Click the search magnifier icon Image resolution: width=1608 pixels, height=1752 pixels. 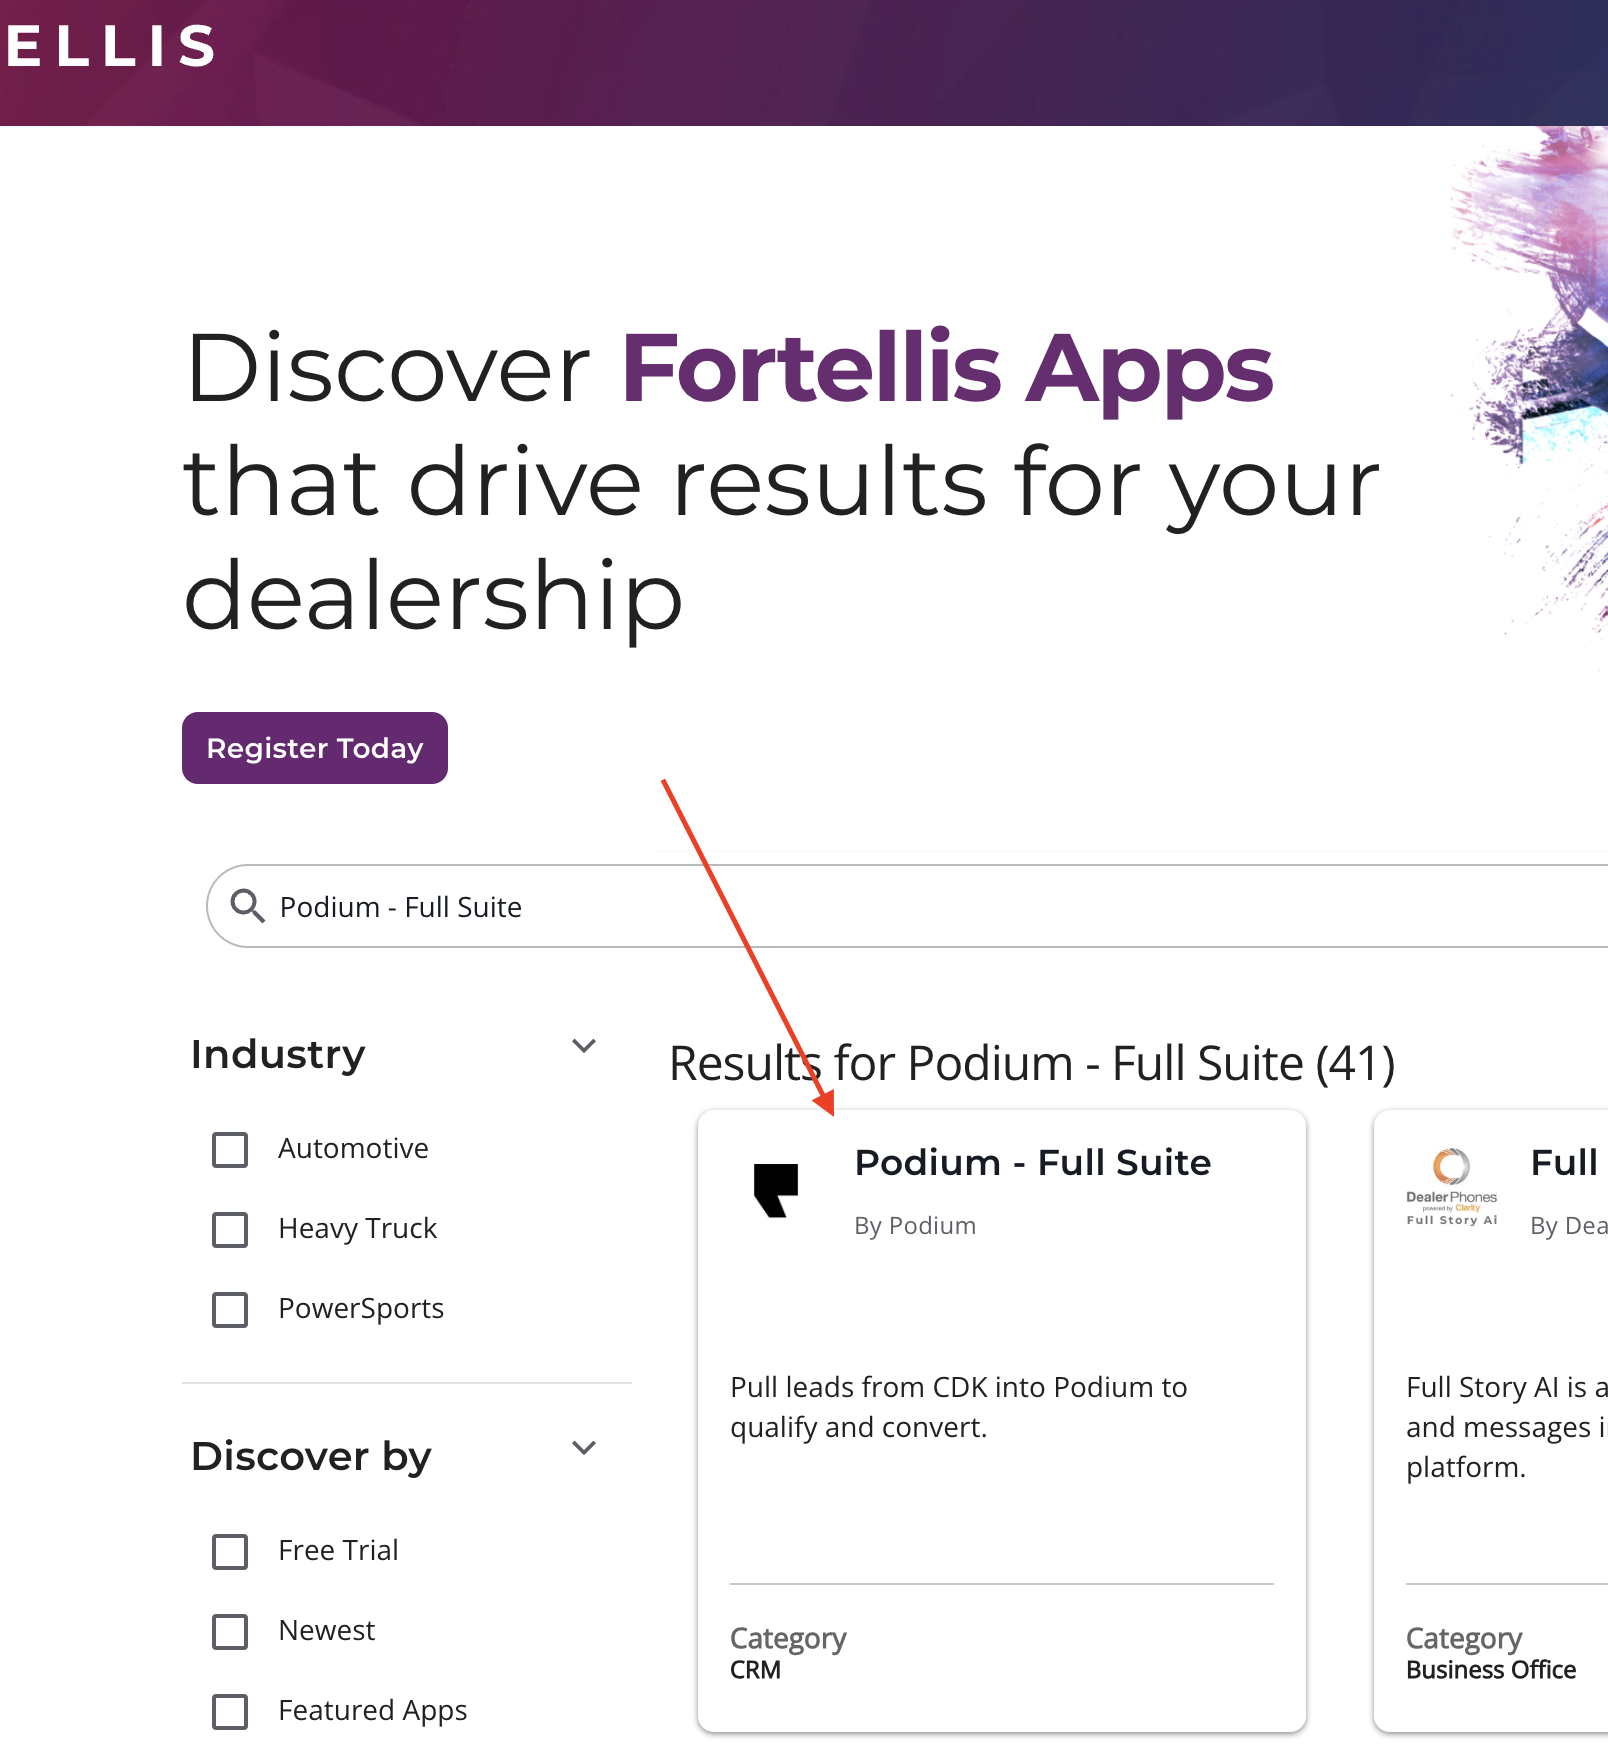[x=247, y=906]
